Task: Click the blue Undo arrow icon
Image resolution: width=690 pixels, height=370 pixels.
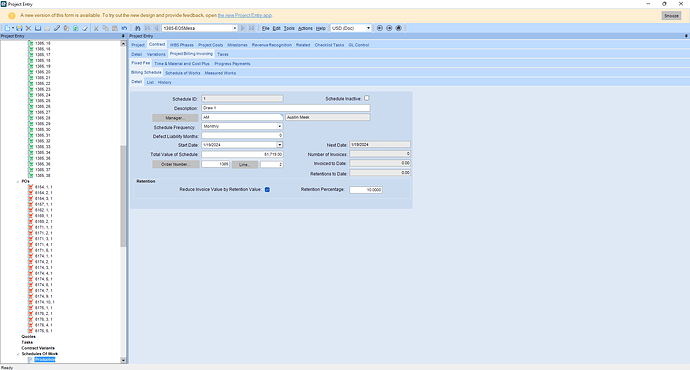Action: click(125, 28)
